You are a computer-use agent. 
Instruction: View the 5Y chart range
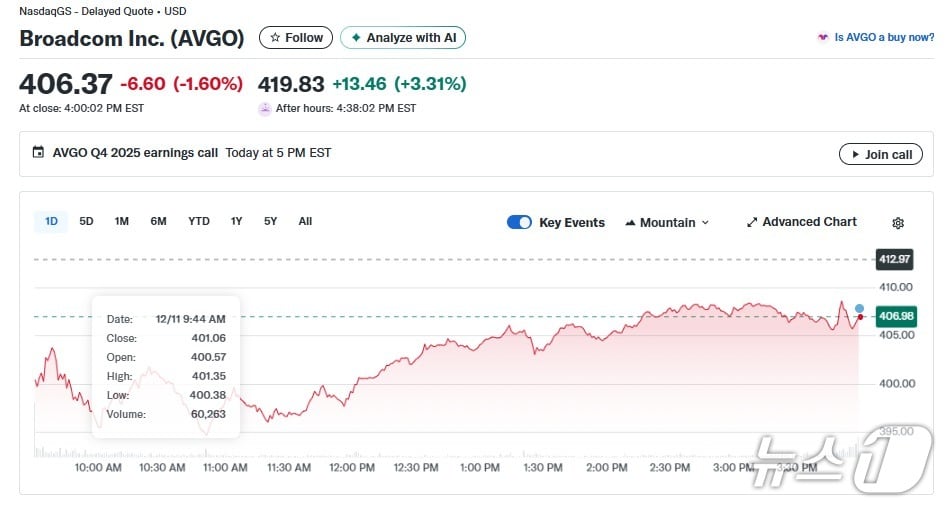[270, 221]
